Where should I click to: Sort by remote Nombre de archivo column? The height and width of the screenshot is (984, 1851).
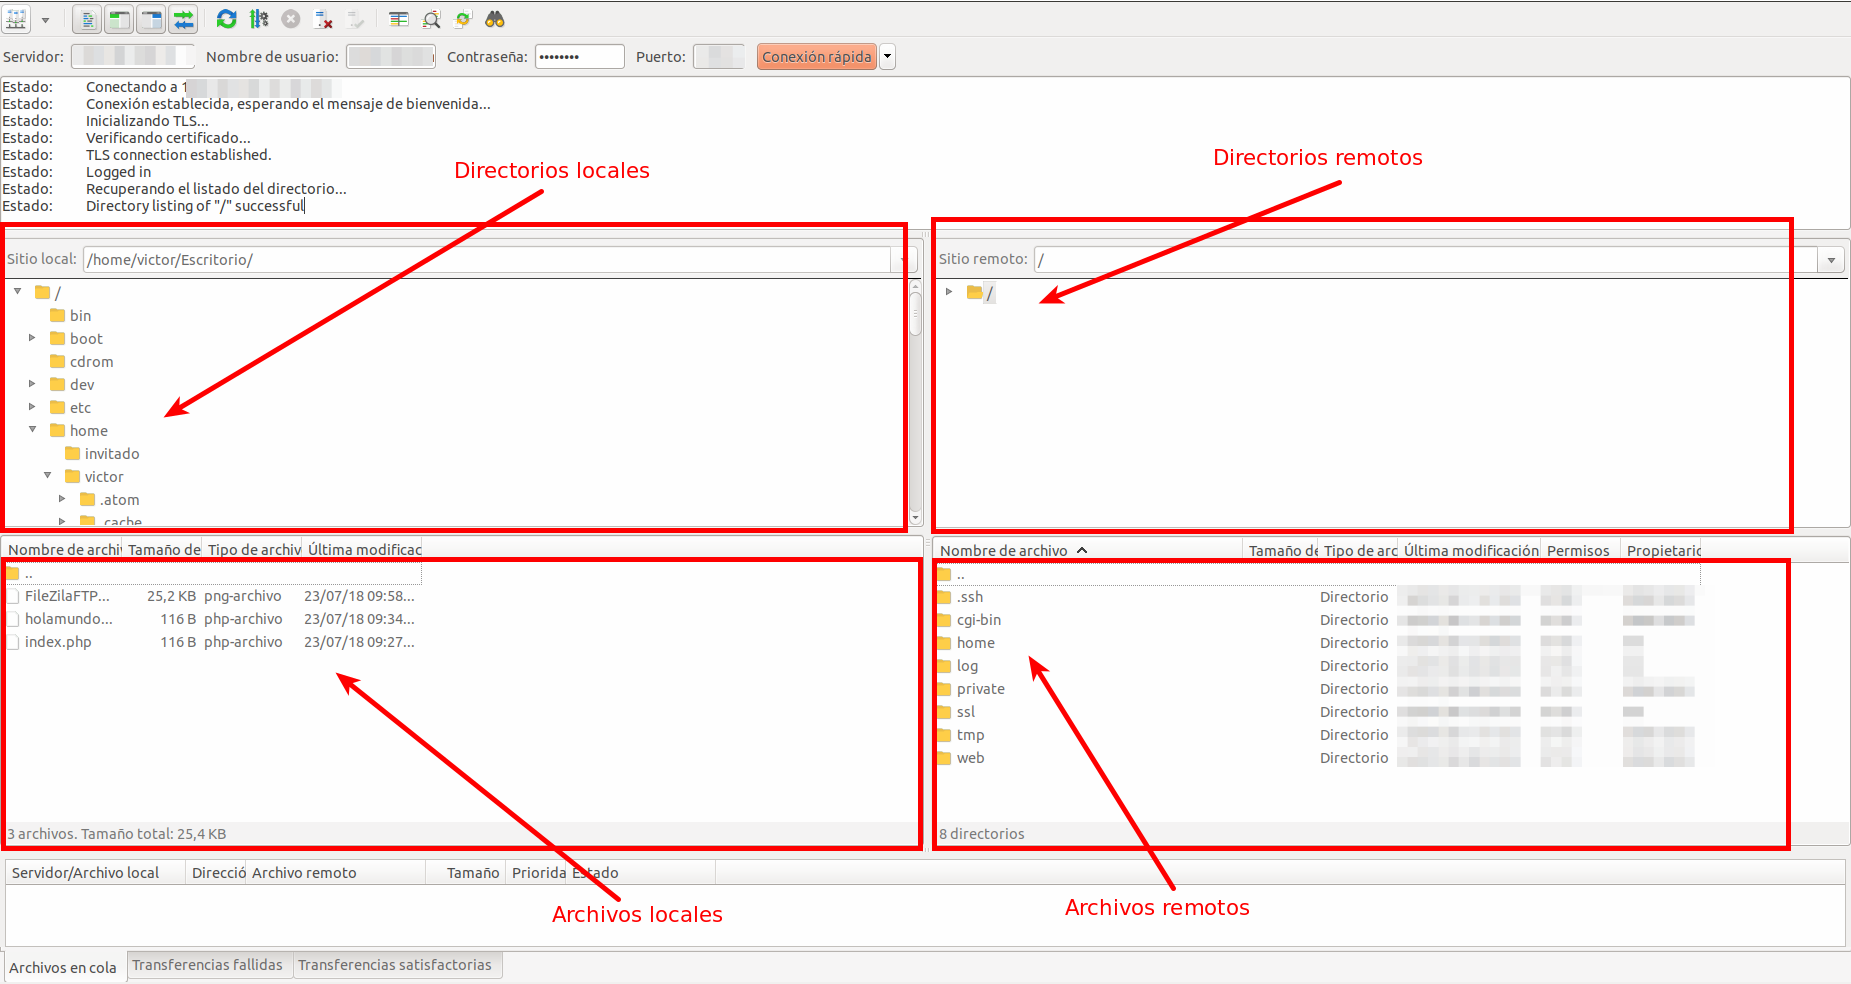(1004, 550)
